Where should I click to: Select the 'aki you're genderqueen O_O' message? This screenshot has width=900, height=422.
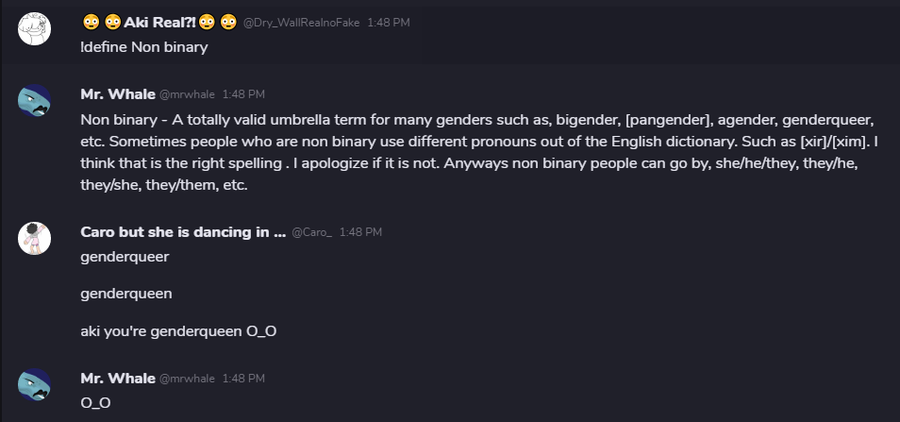pos(178,331)
